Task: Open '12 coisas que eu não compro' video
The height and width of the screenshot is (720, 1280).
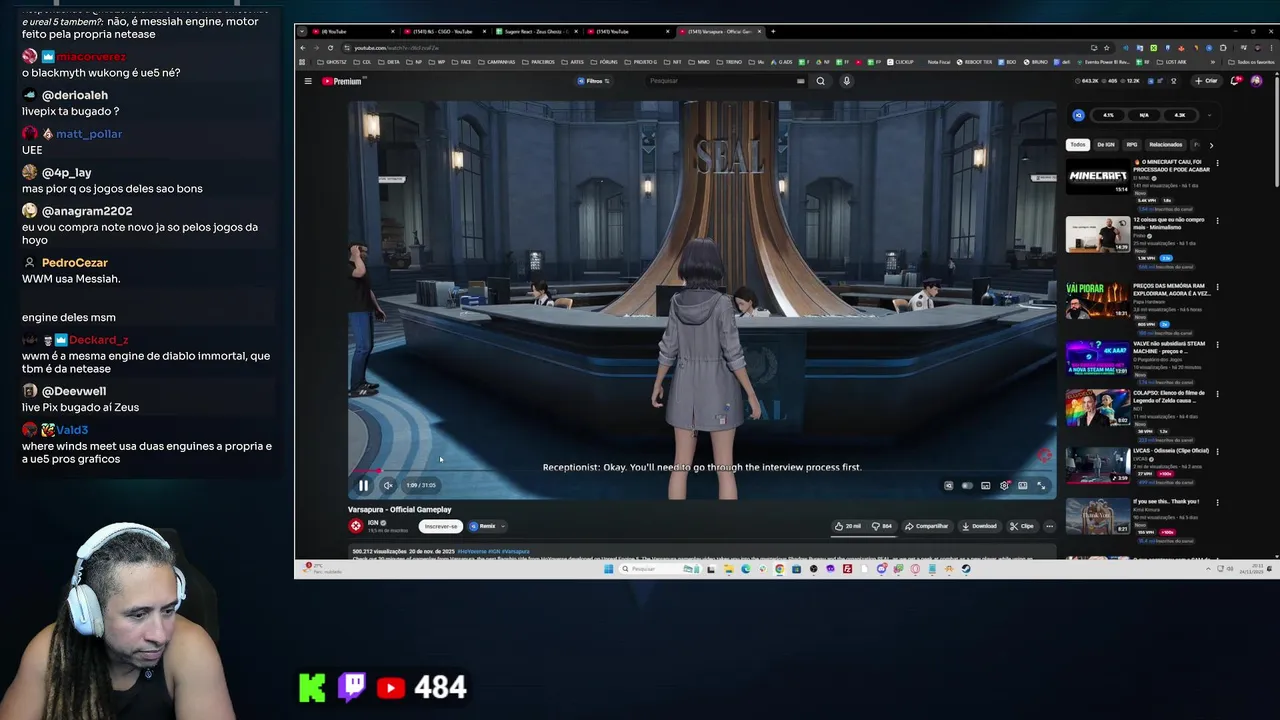Action: (1097, 235)
